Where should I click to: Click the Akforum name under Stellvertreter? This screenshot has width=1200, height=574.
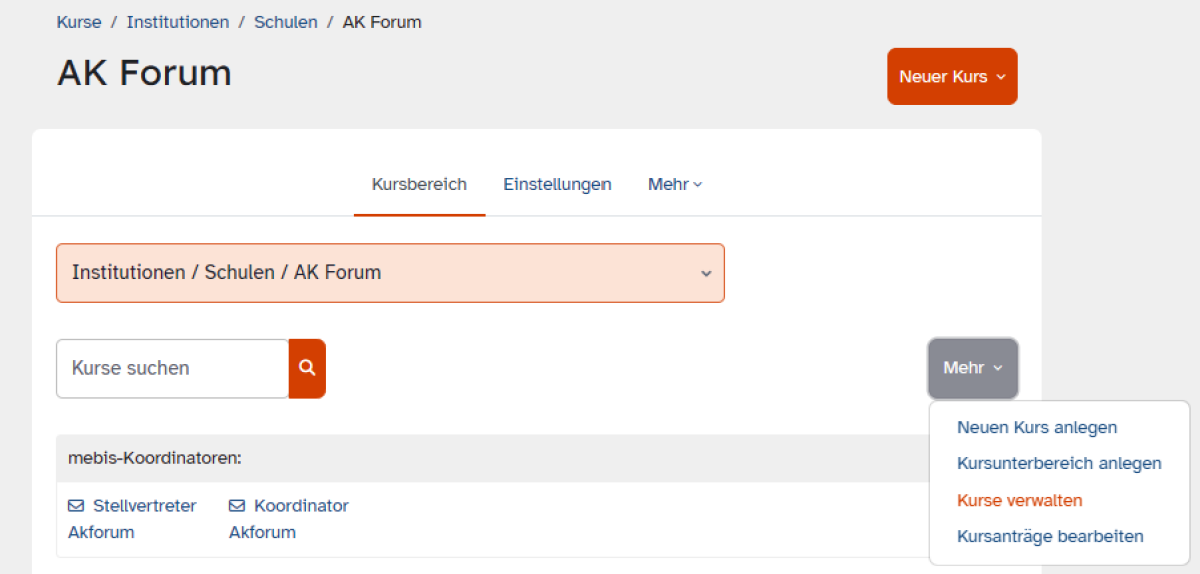101,532
